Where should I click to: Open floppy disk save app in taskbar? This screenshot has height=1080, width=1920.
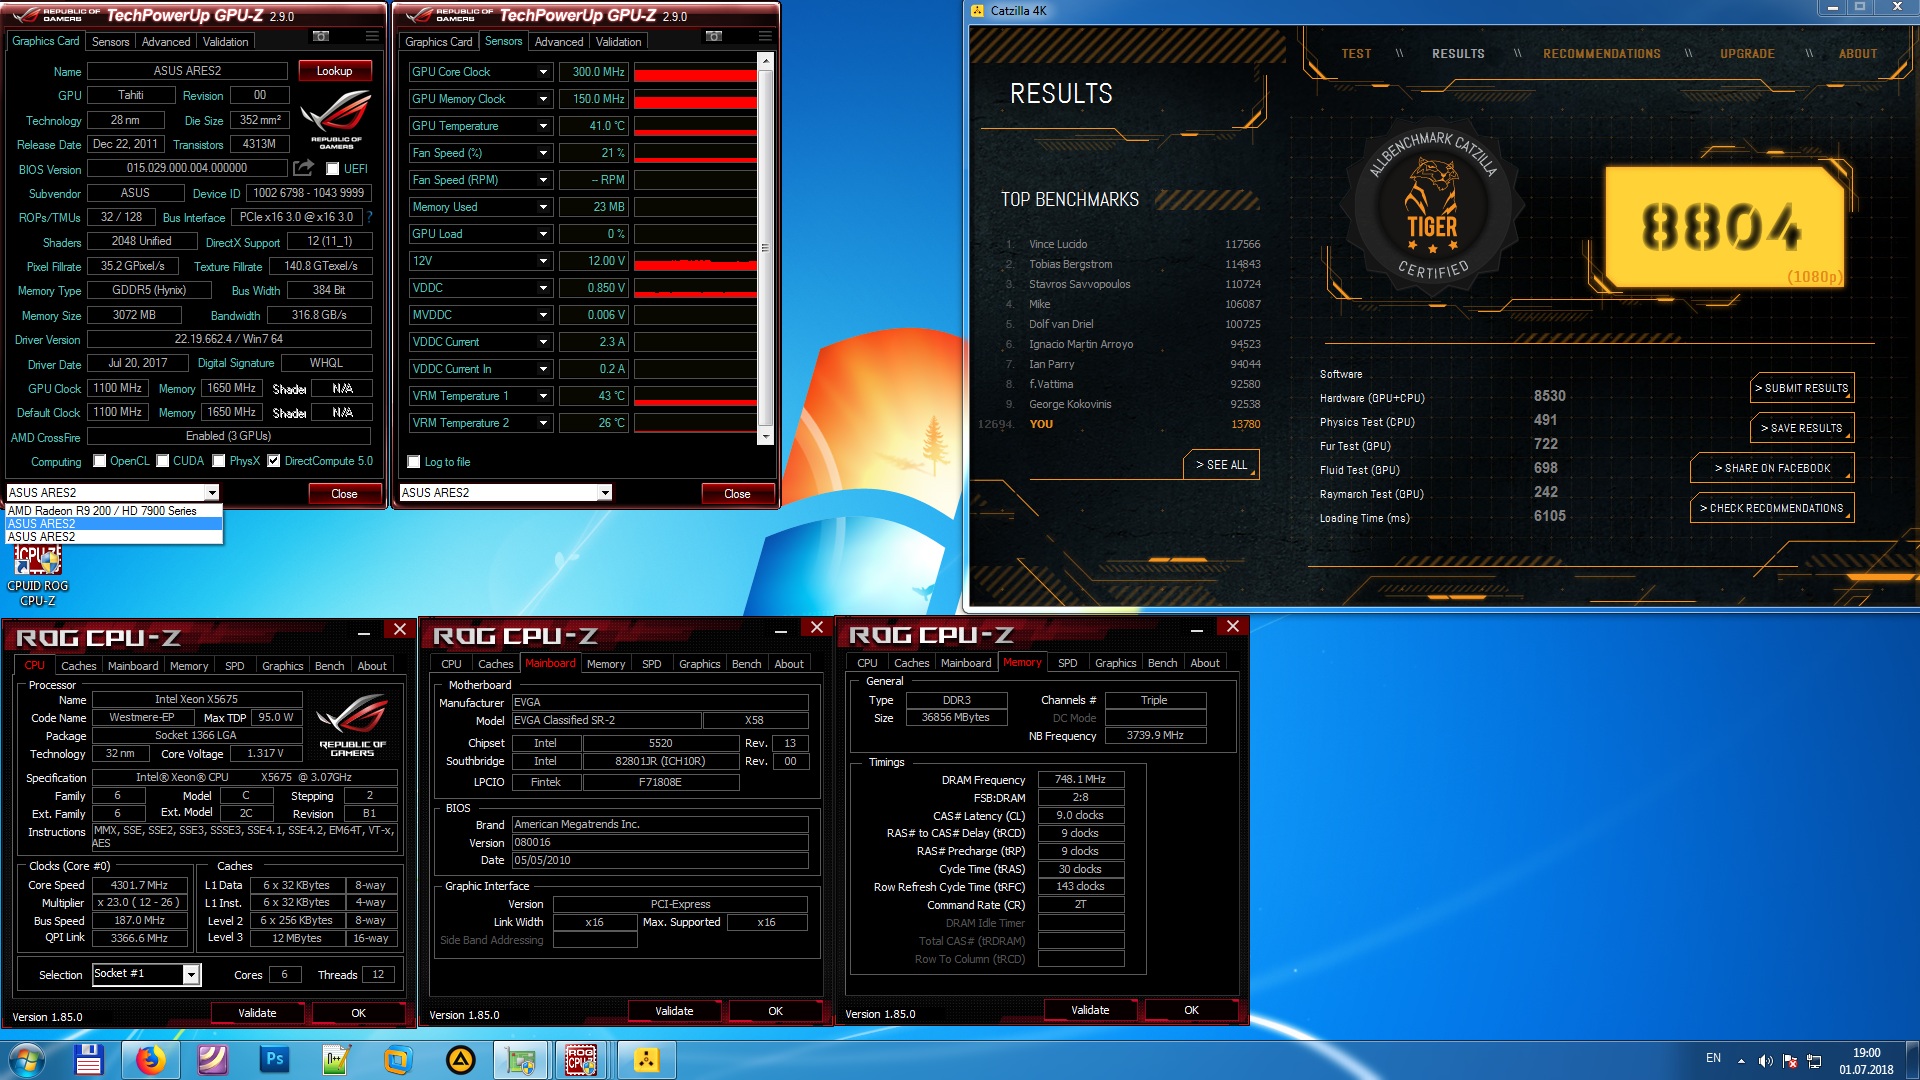click(88, 1060)
